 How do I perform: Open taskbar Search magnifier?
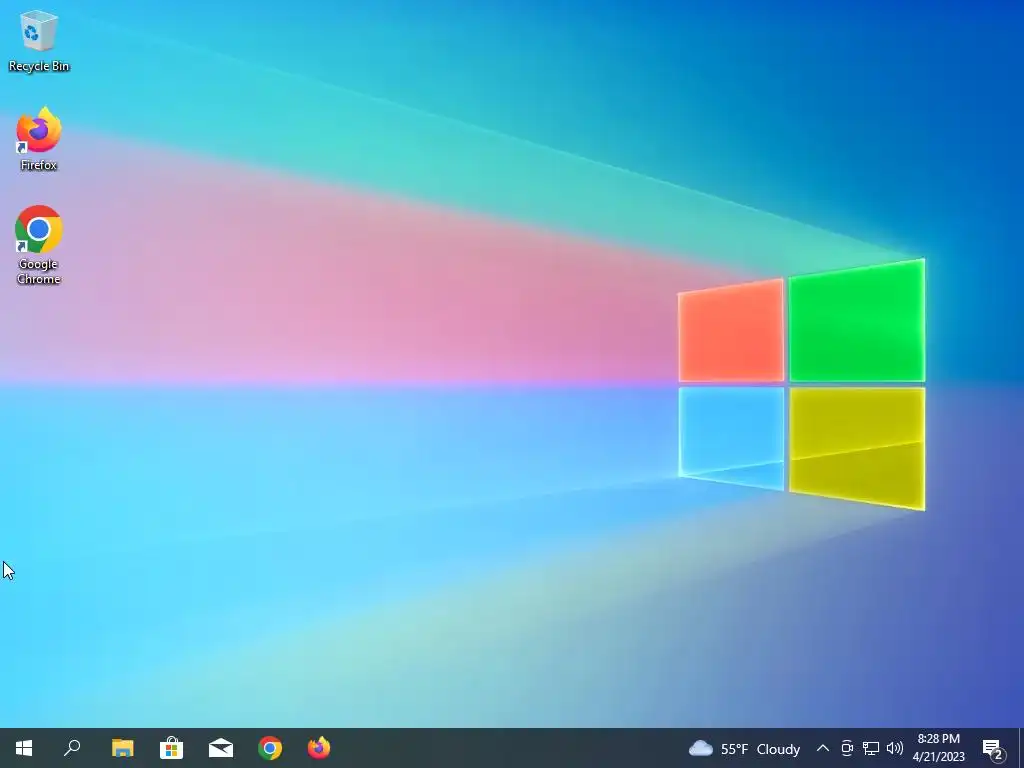coord(72,748)
